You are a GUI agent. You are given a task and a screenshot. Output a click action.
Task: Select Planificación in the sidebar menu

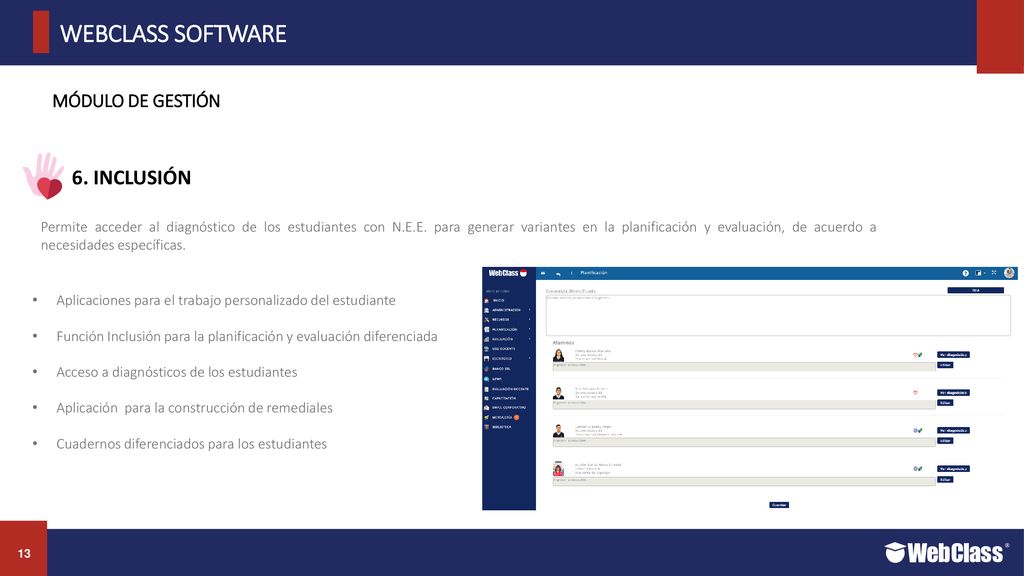coord(504,329)
